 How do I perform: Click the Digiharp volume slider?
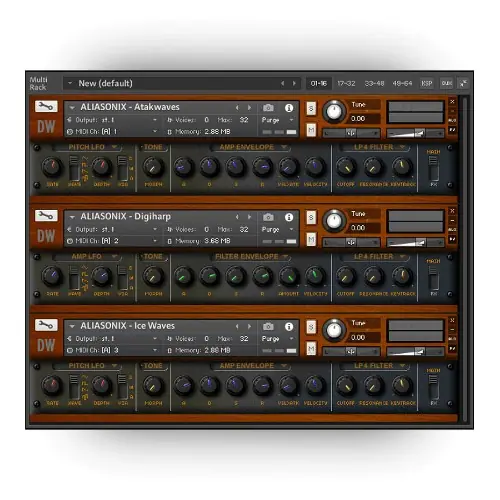(415, 242)
